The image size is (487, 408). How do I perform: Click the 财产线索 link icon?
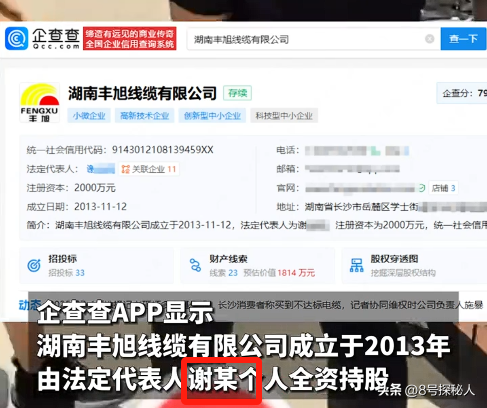[x=195, y=266]
